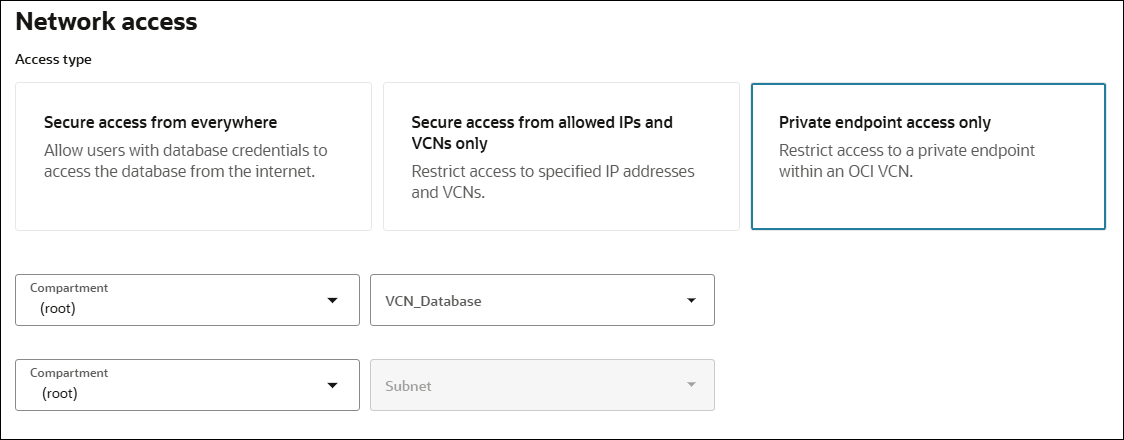Click the 'Restrict access to specified IP addresses' description
The width and height of the screenshot is (1124, 440).
click(553, 181)
